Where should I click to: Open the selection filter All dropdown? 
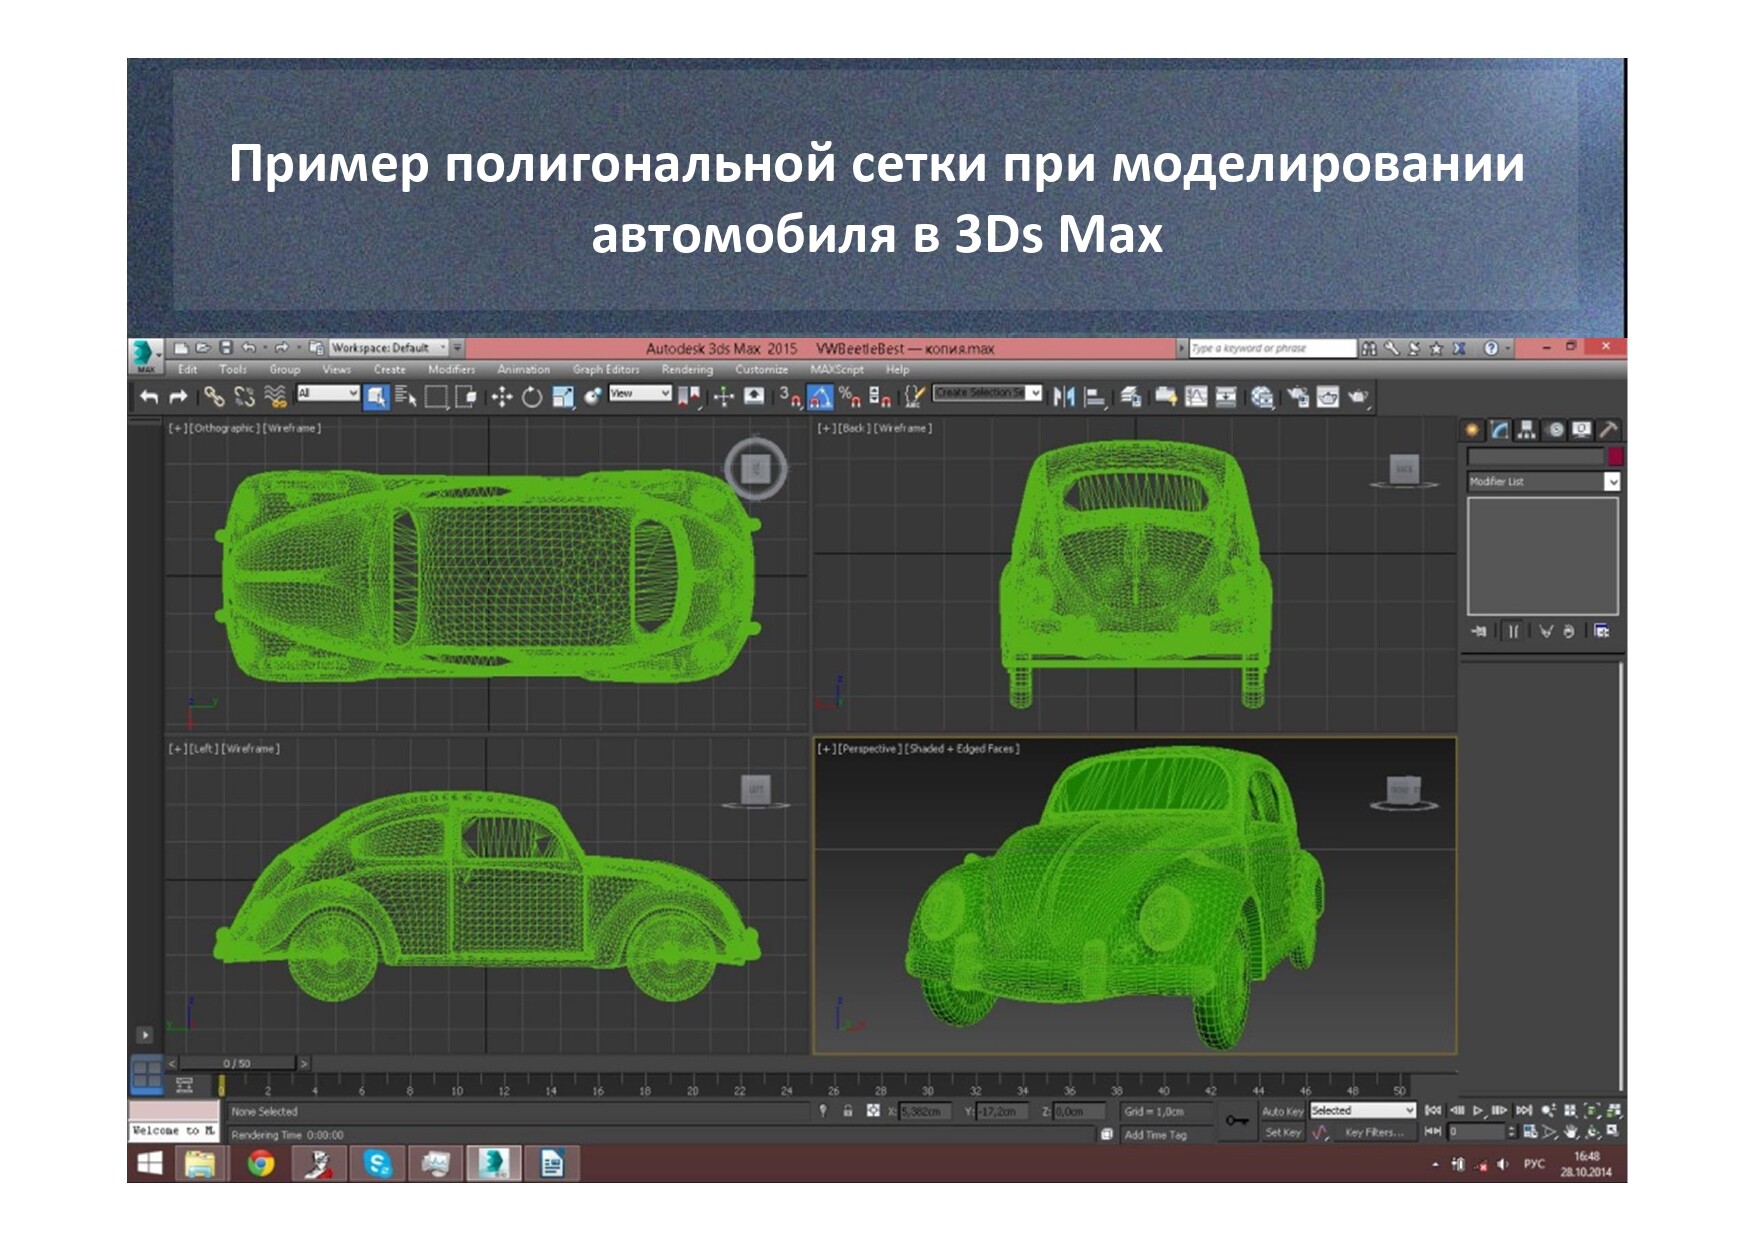tap(328, 394)
